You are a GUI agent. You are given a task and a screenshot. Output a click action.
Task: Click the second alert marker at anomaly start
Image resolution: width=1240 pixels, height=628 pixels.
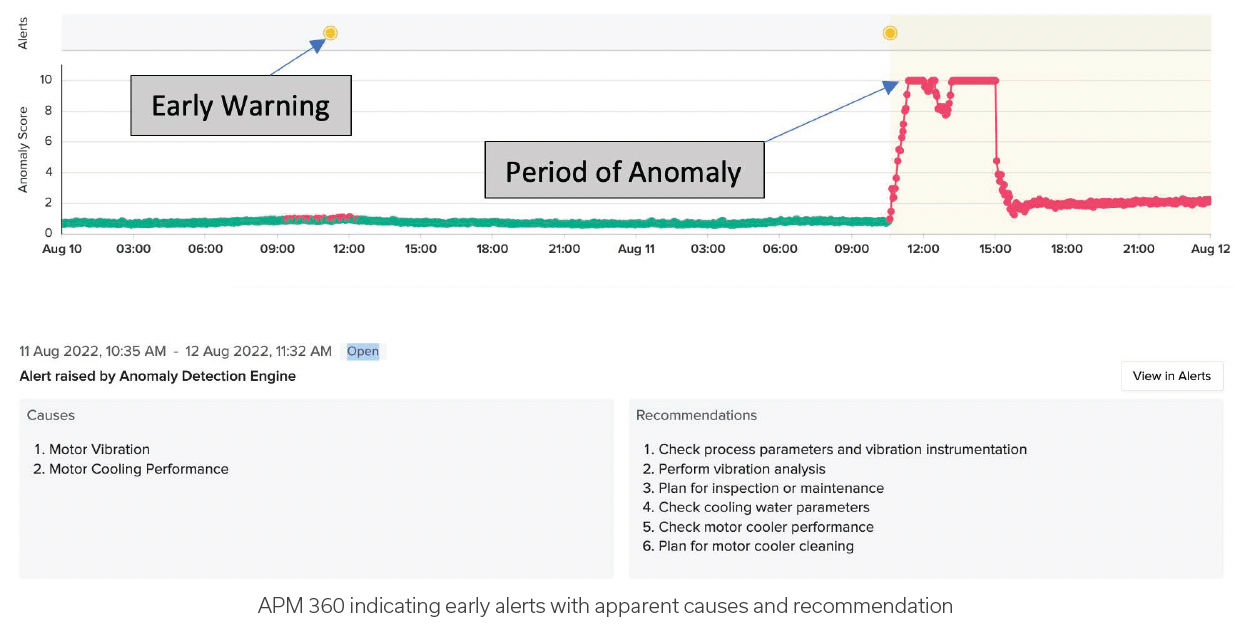(889, 33)
